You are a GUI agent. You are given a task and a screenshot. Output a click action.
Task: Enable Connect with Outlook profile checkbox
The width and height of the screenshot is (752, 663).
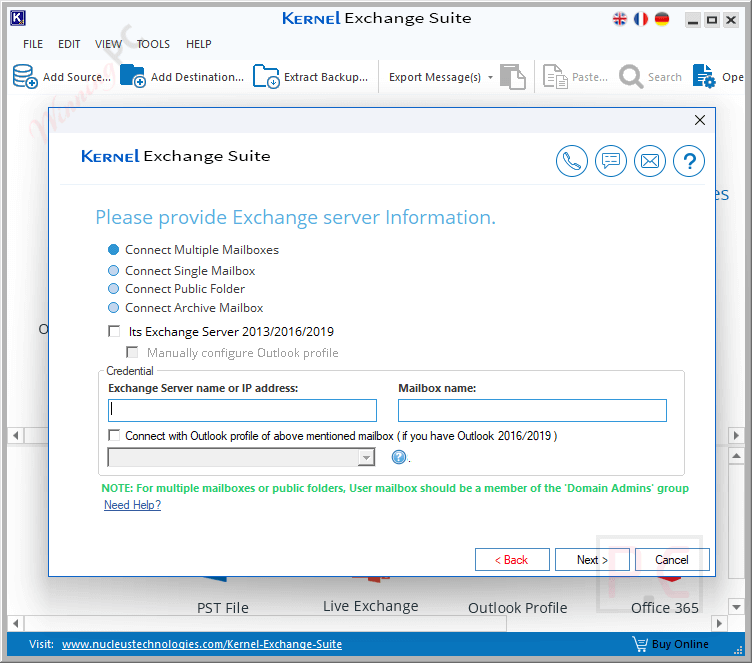click(x=114, y=436)
